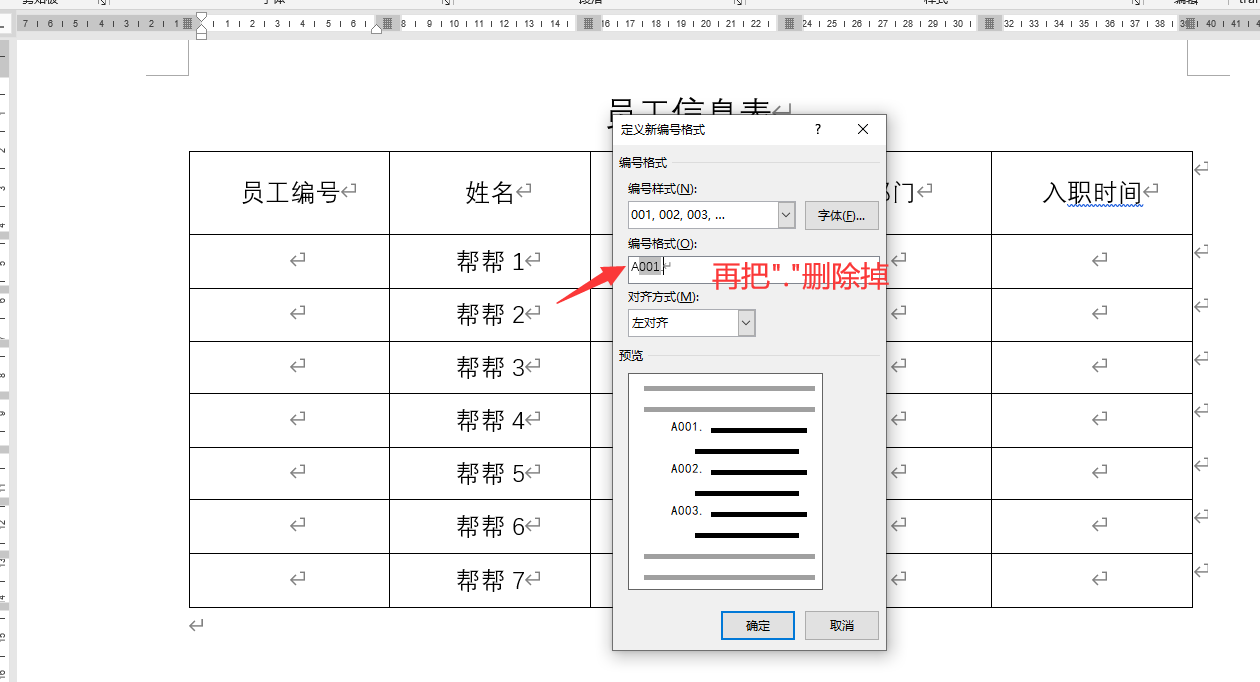Close the 定义新编号格式 dialog
This screenshot has width=1260, height=682.
863,129
